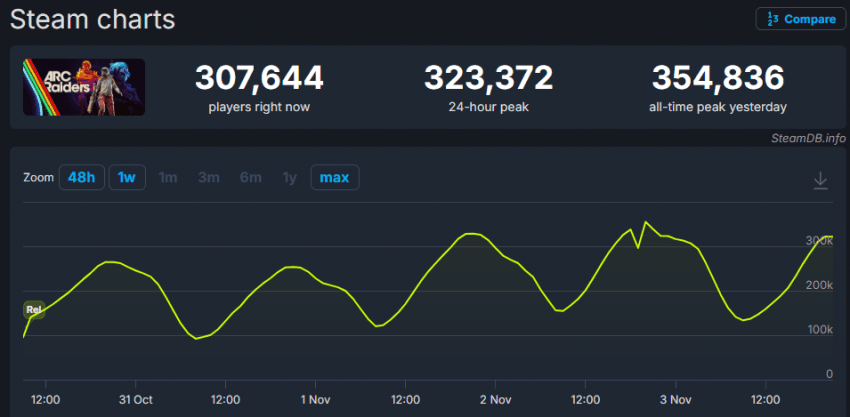Click the 354,836 all-time peak value
This screenshot has height=417, width=850.
point(717,78)
